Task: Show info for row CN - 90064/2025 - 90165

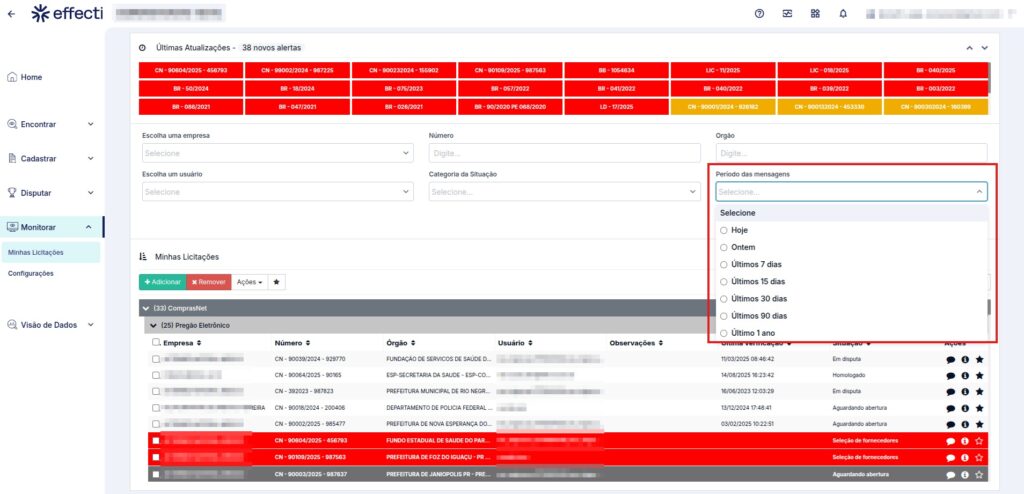Action: pos(965,376)
